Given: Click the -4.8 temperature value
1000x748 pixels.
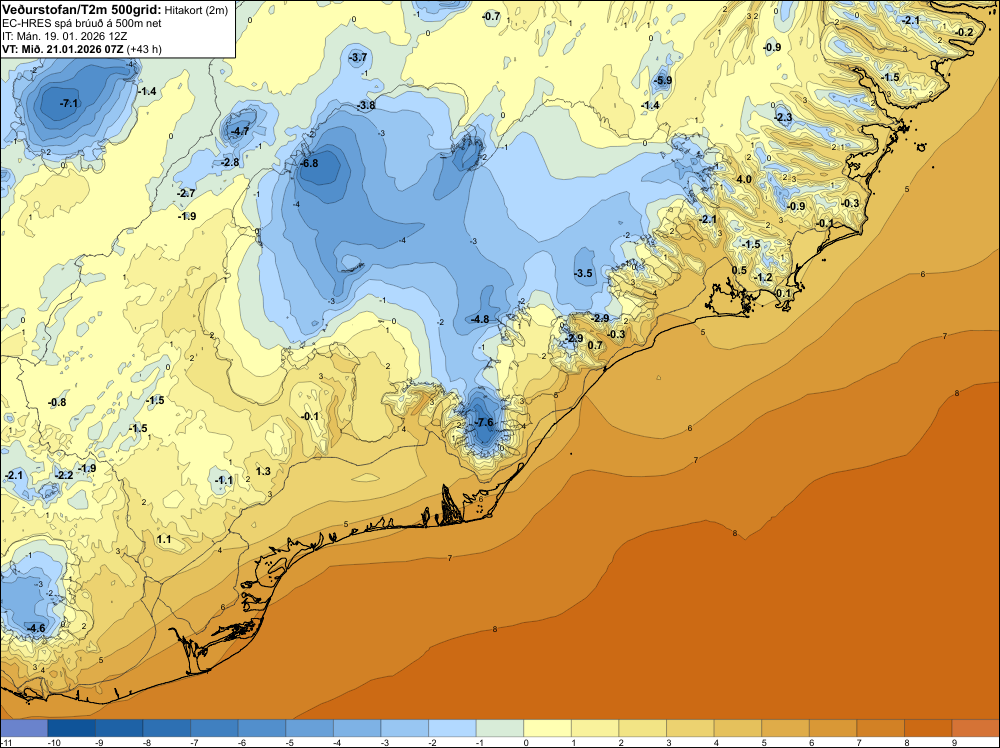Looking at the screenshot, I should pos(480,319).
